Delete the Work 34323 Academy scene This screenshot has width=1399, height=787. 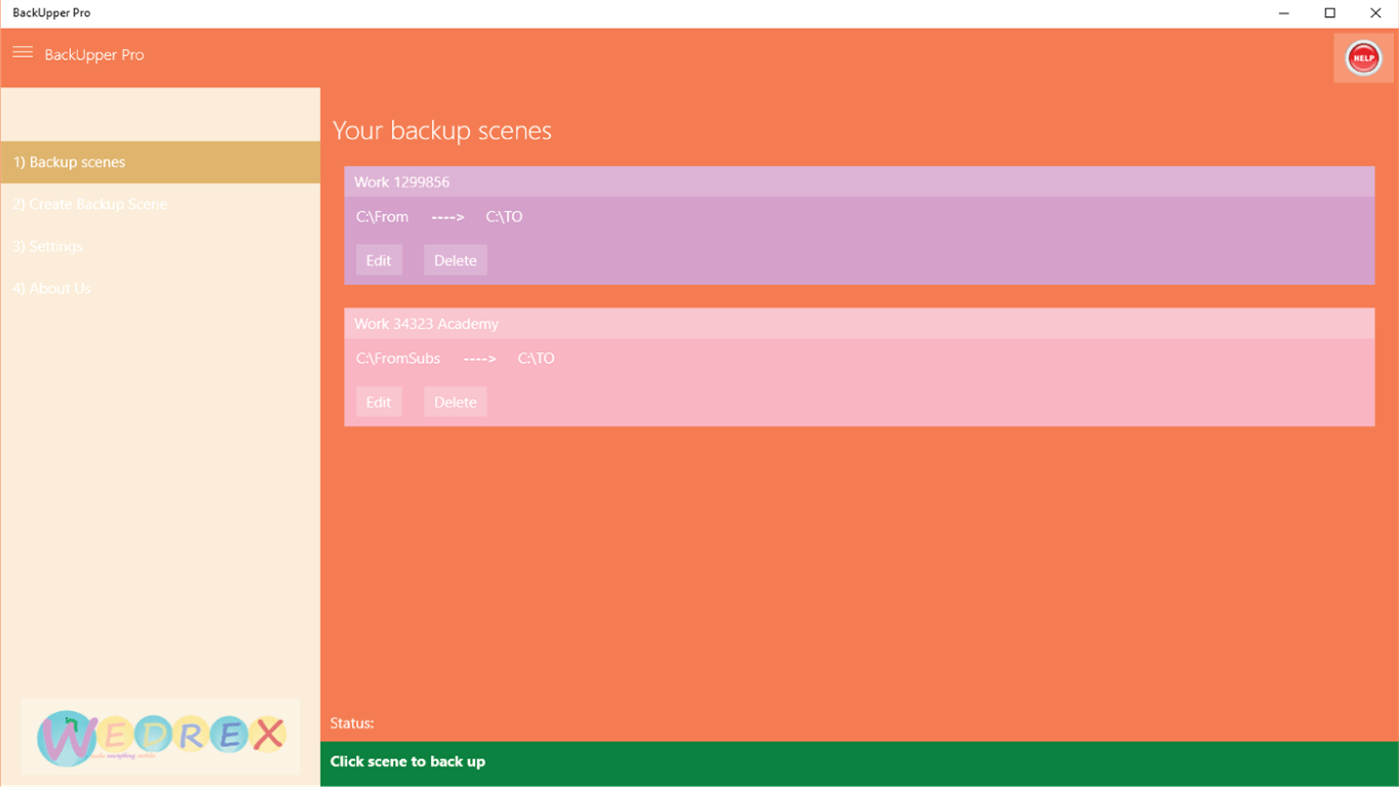(455, 402)
